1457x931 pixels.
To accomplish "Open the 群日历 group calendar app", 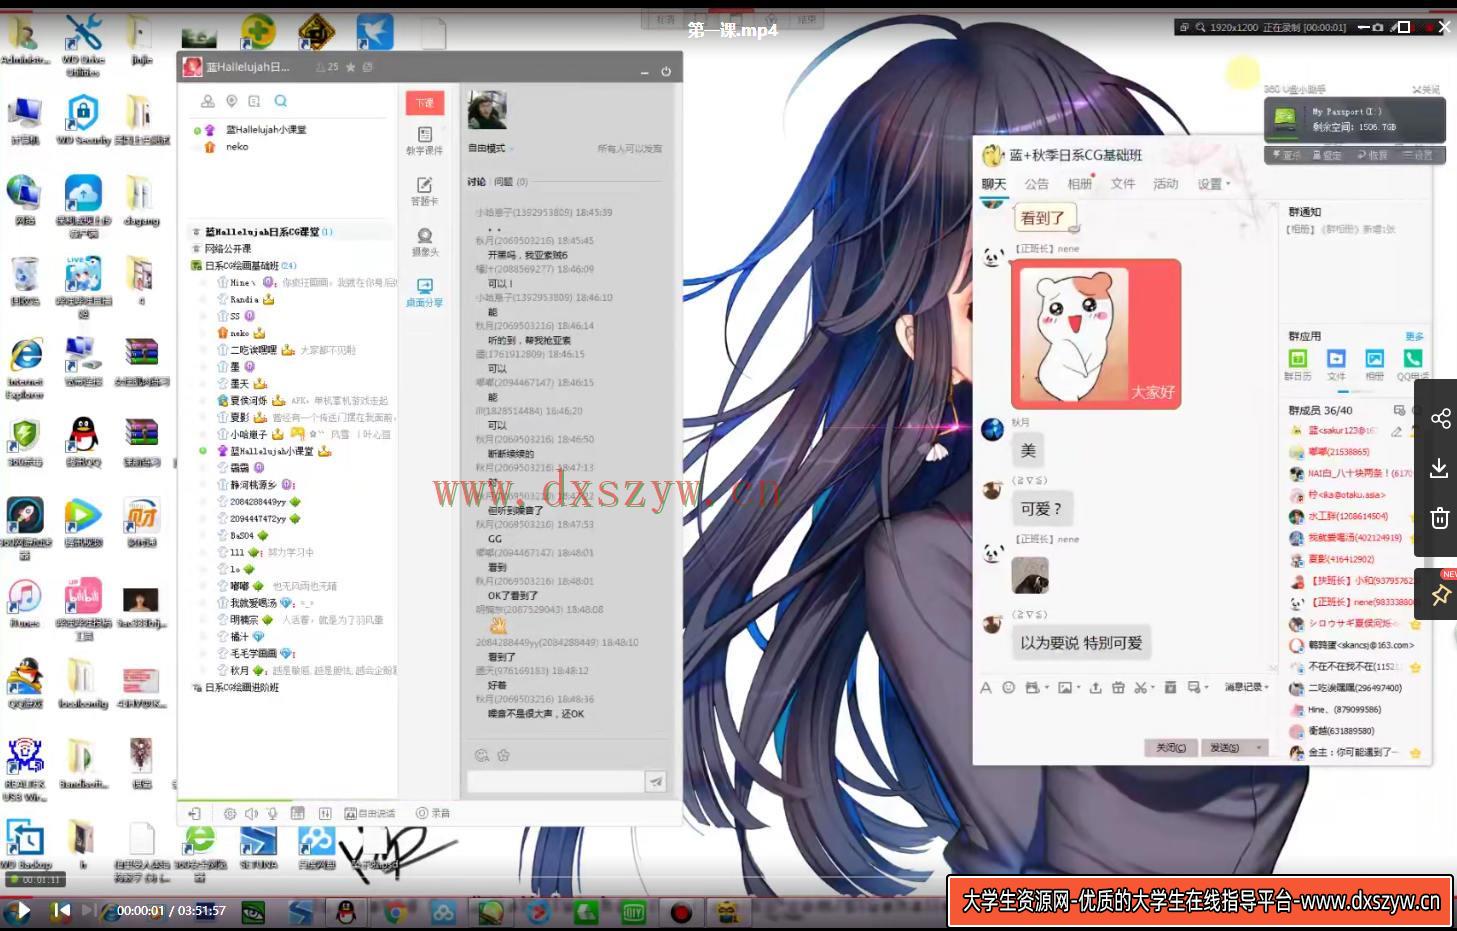I will click(1297, 364).
